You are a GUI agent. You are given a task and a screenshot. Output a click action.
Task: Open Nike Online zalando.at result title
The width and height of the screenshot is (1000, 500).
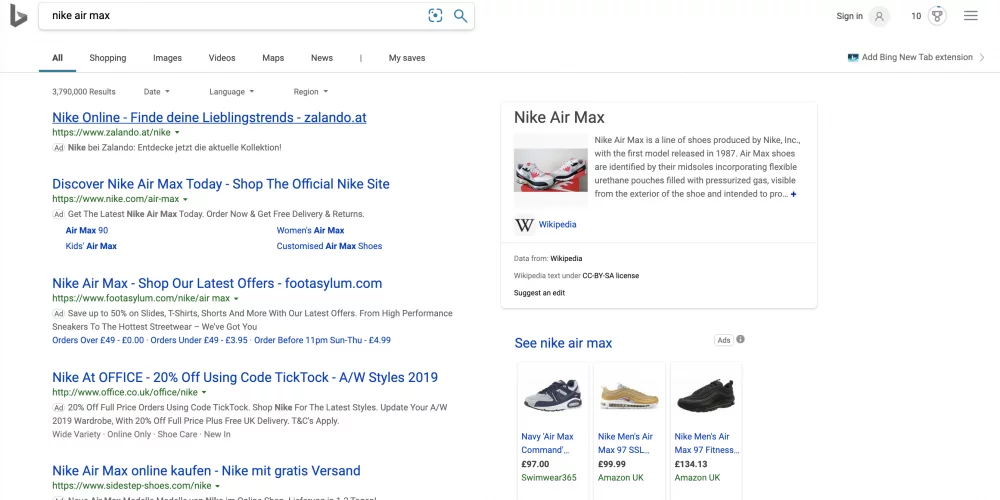coord(209,117)
